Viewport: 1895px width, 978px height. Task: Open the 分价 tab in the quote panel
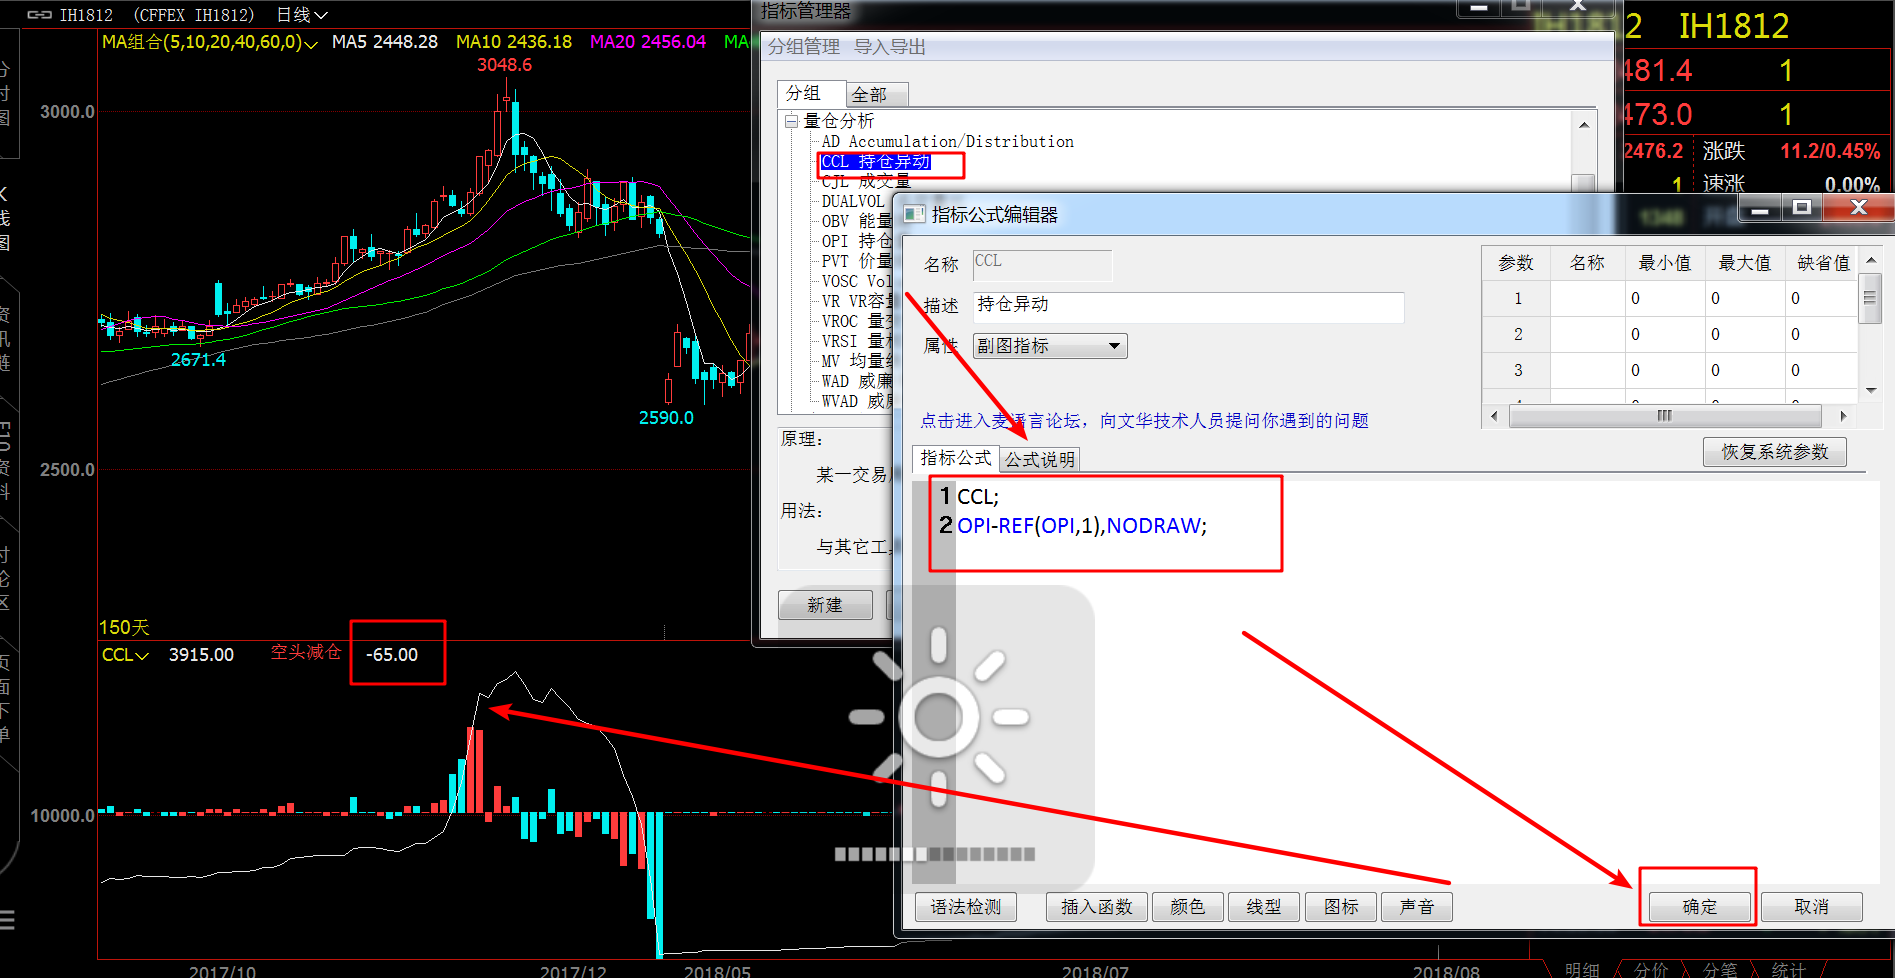pos(1651,969)
